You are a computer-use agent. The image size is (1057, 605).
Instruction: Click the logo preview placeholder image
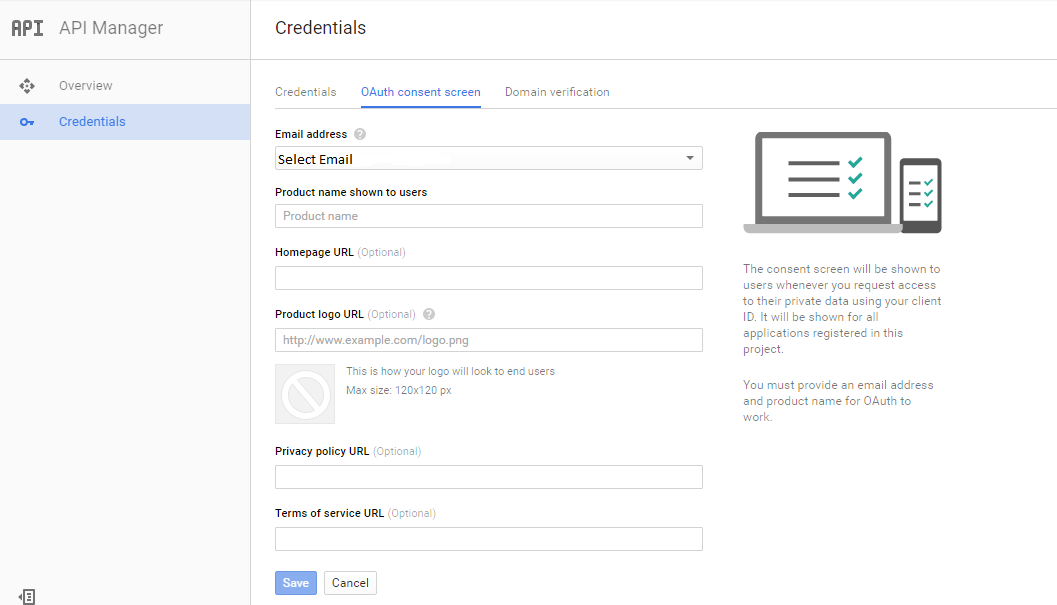pyautogui.click(x=305, y=394)
